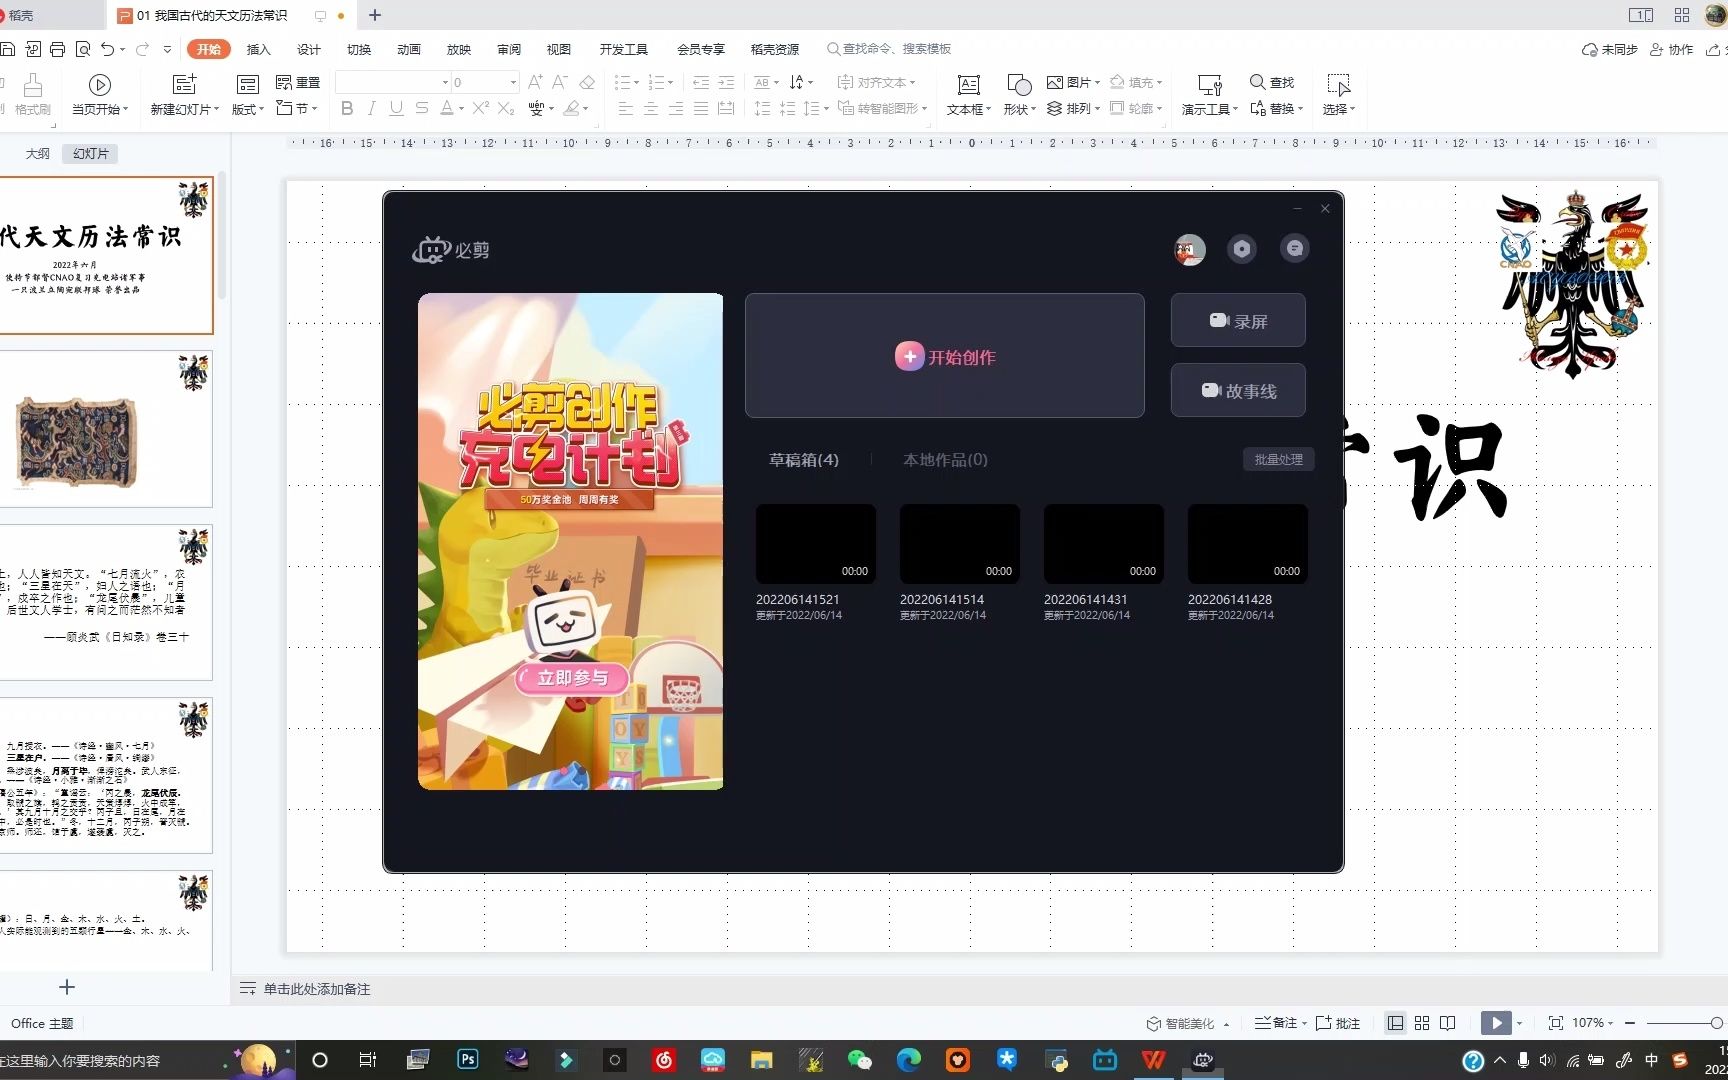Image resolution: width=1728 pixels, height=1080 pixels.
Task: Toggle strikethrough formatting
Action: pos(422,108)
